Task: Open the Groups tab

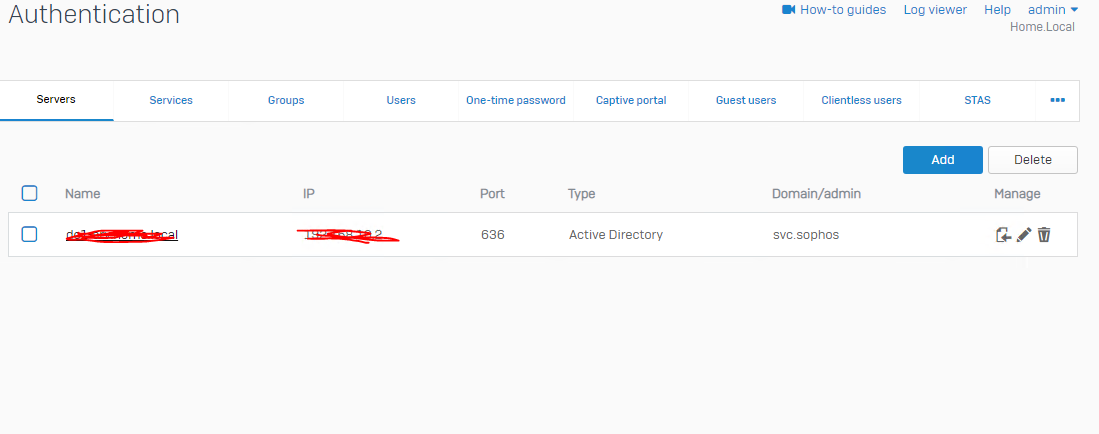Action: click(x=286, y=100)
